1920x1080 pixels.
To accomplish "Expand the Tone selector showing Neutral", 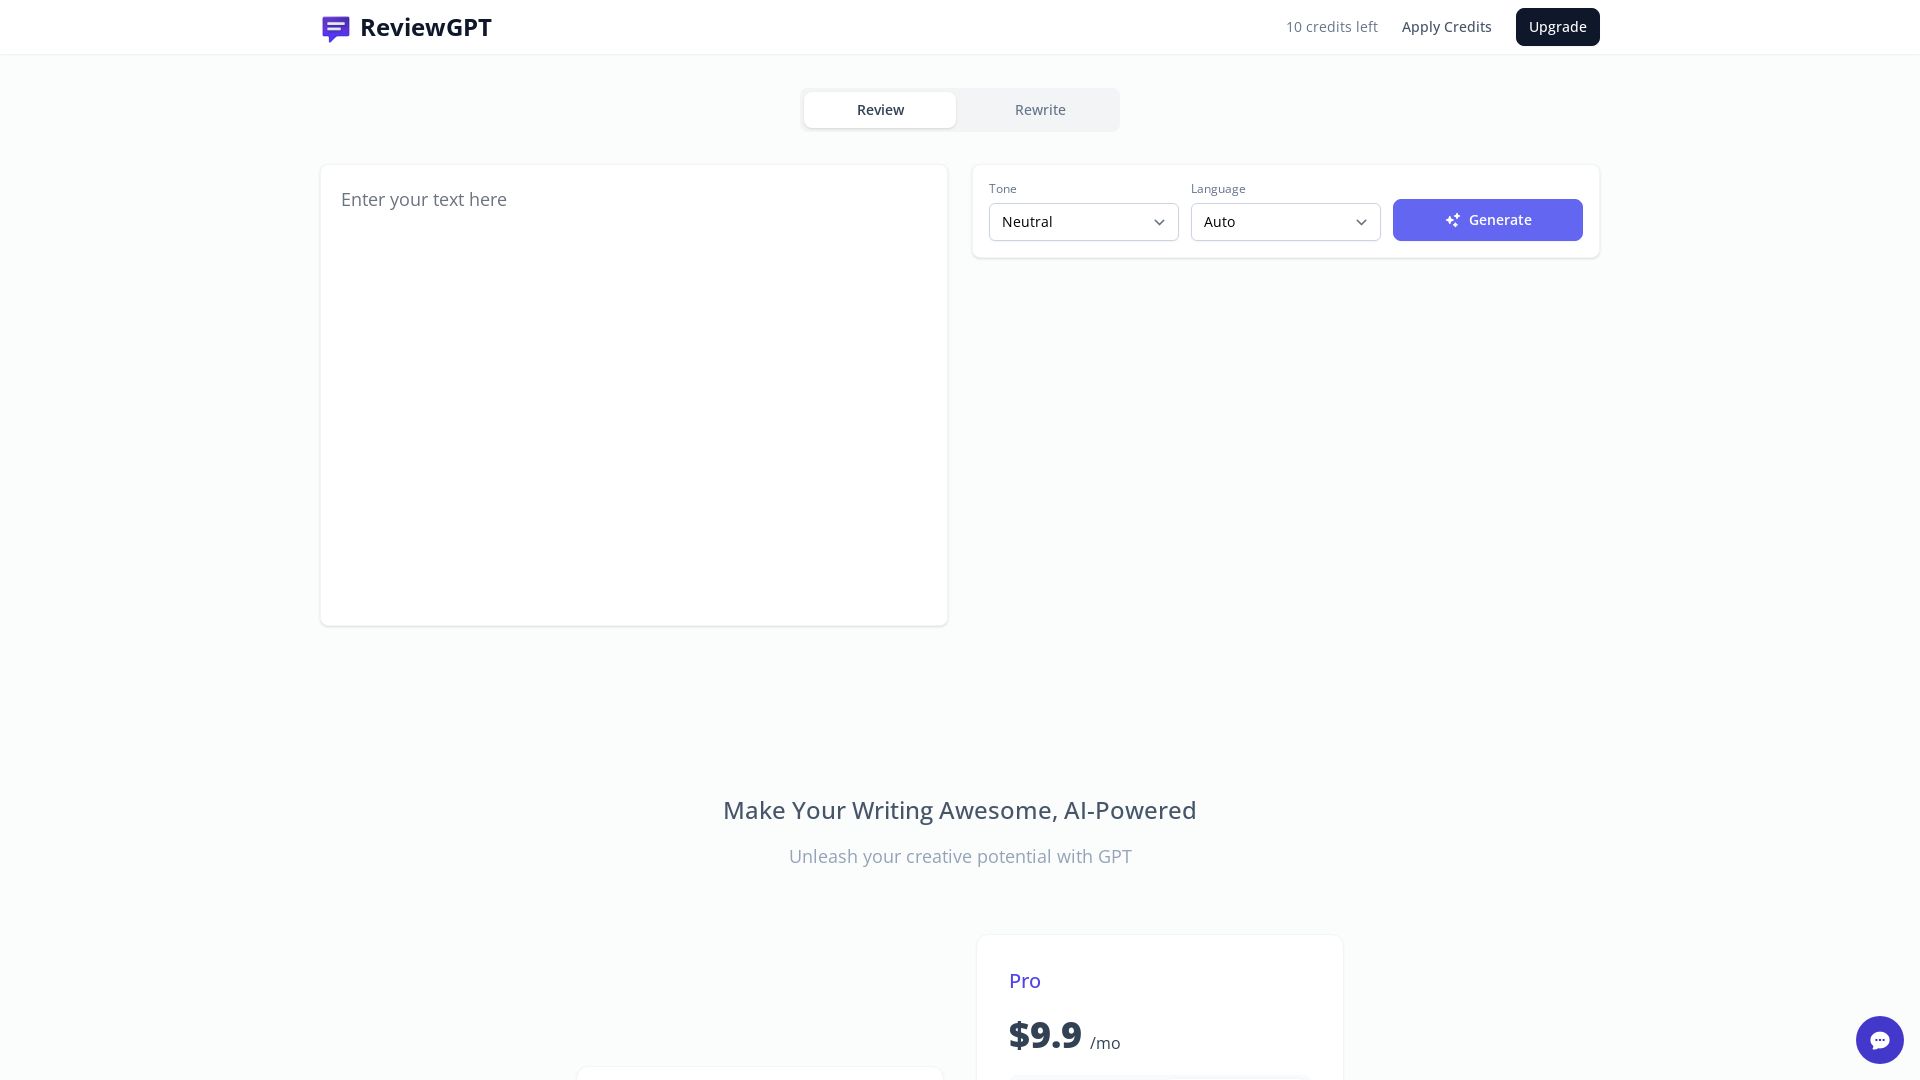I will click(x=1083, y=222).
